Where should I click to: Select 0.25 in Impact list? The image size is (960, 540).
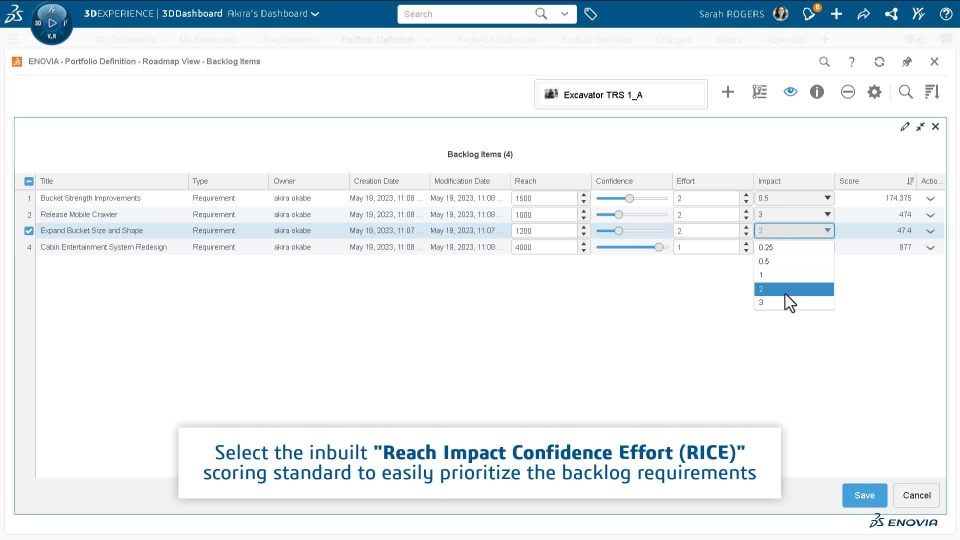pos(794,247)
